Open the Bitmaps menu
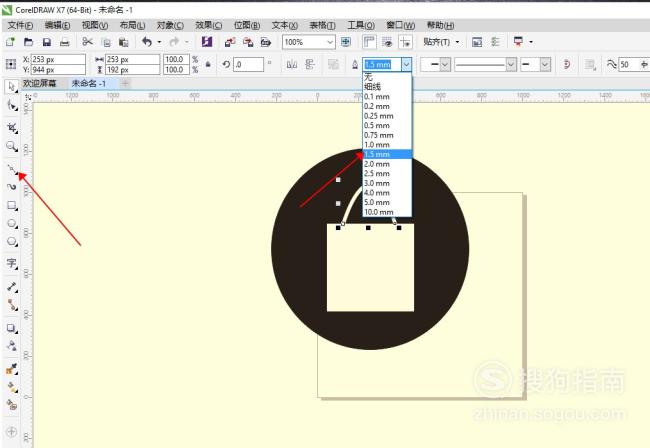This screenshot has height=448, width=650. pyautogui.click(x=247, y=25)
